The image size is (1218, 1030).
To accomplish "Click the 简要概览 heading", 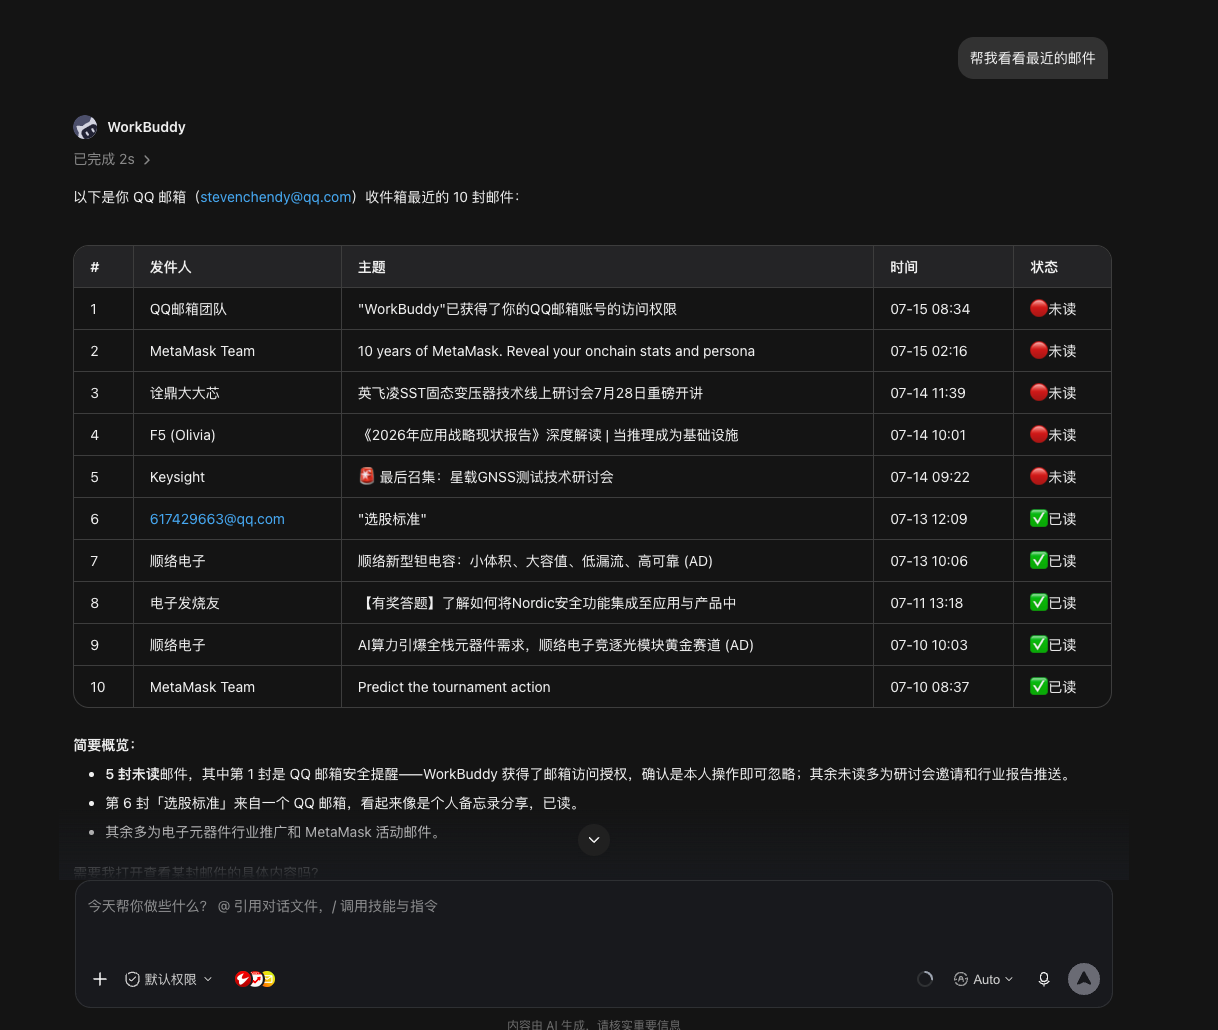I will click(105, 745).
